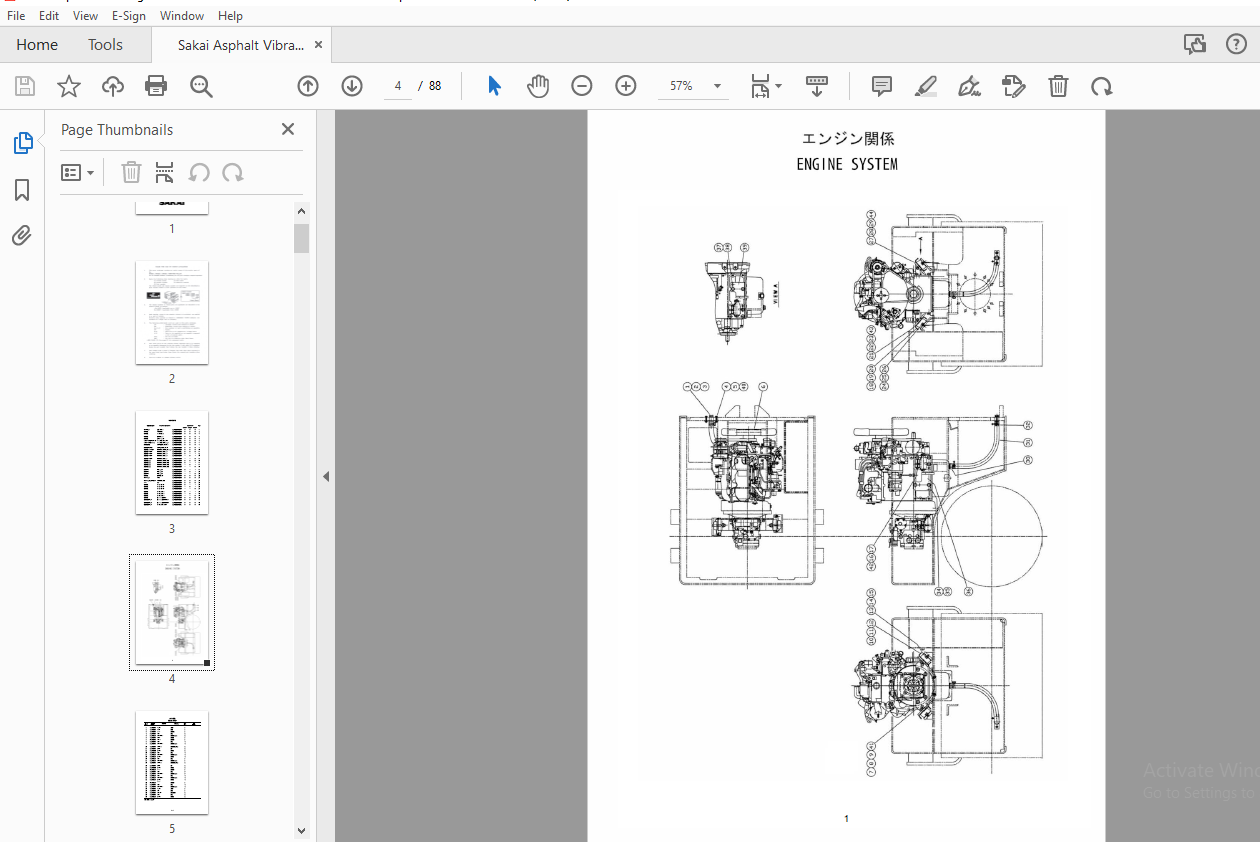Delete page using toolbar trash icon
Screen dimensions: 1260x842
pos(1058,86)
